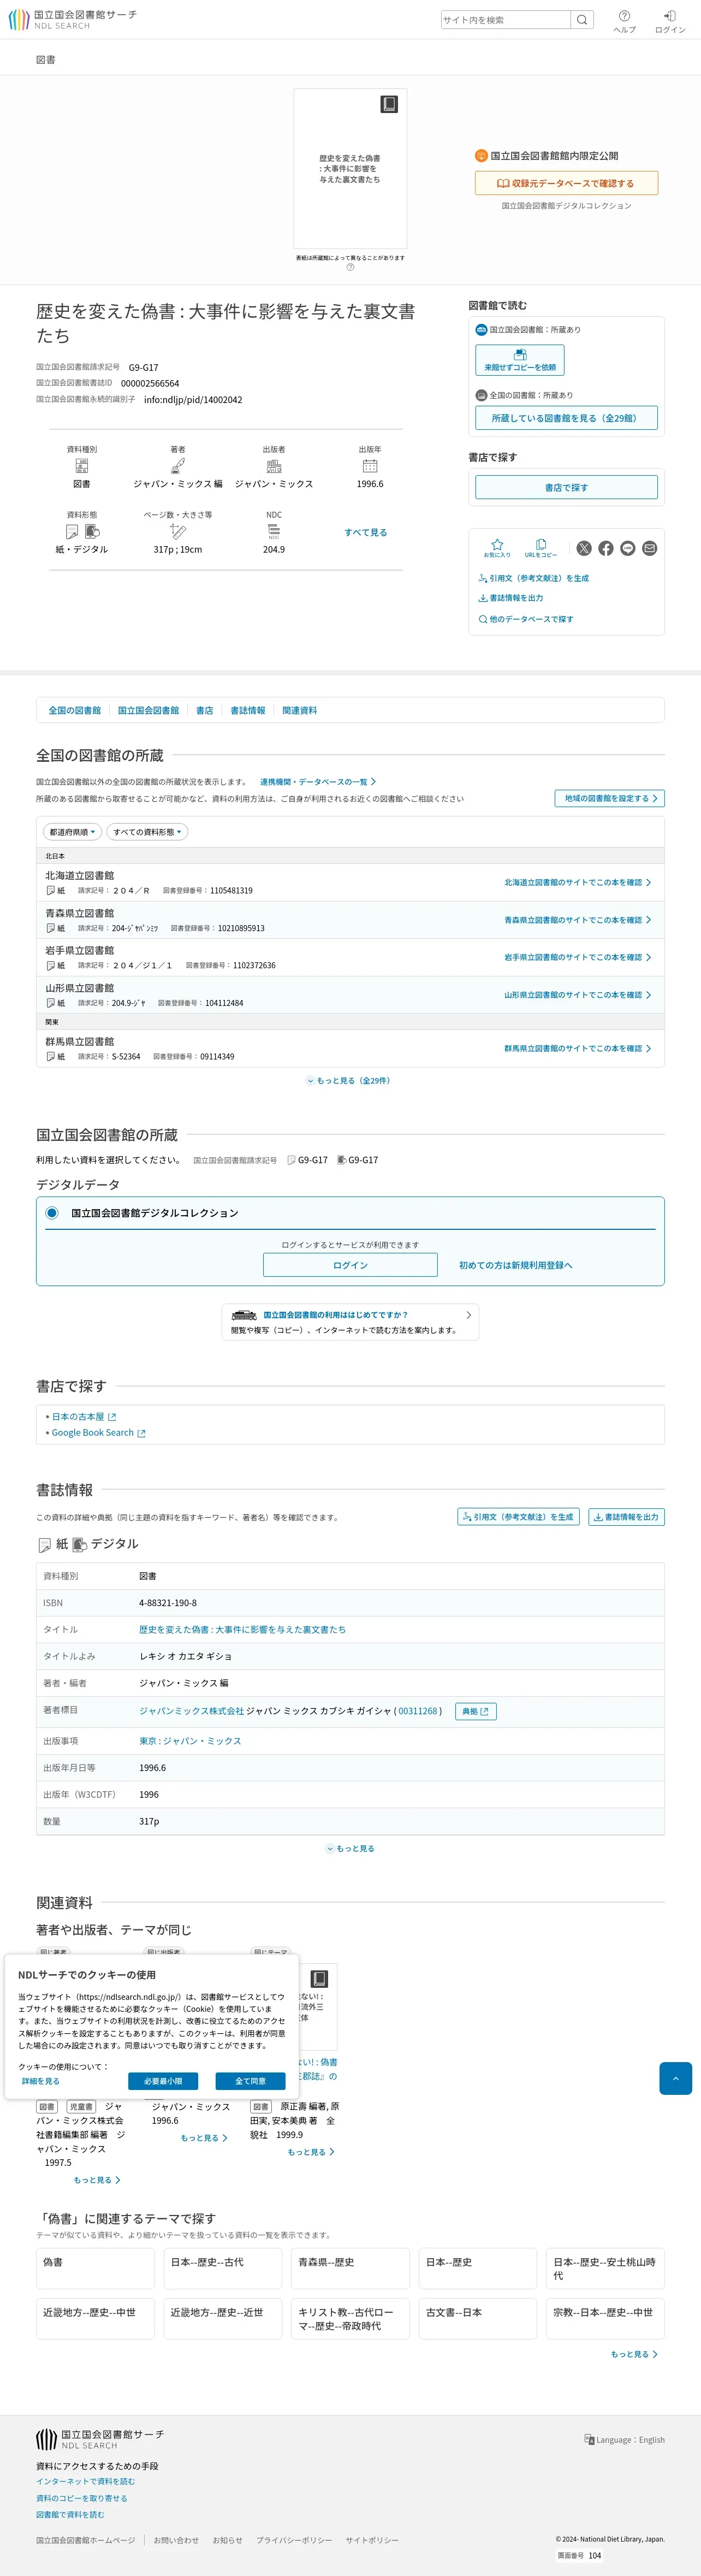This screenshot has width=701, height=2576.
Task: Share by email envelope icon
Action: click(x=650, y=548)
